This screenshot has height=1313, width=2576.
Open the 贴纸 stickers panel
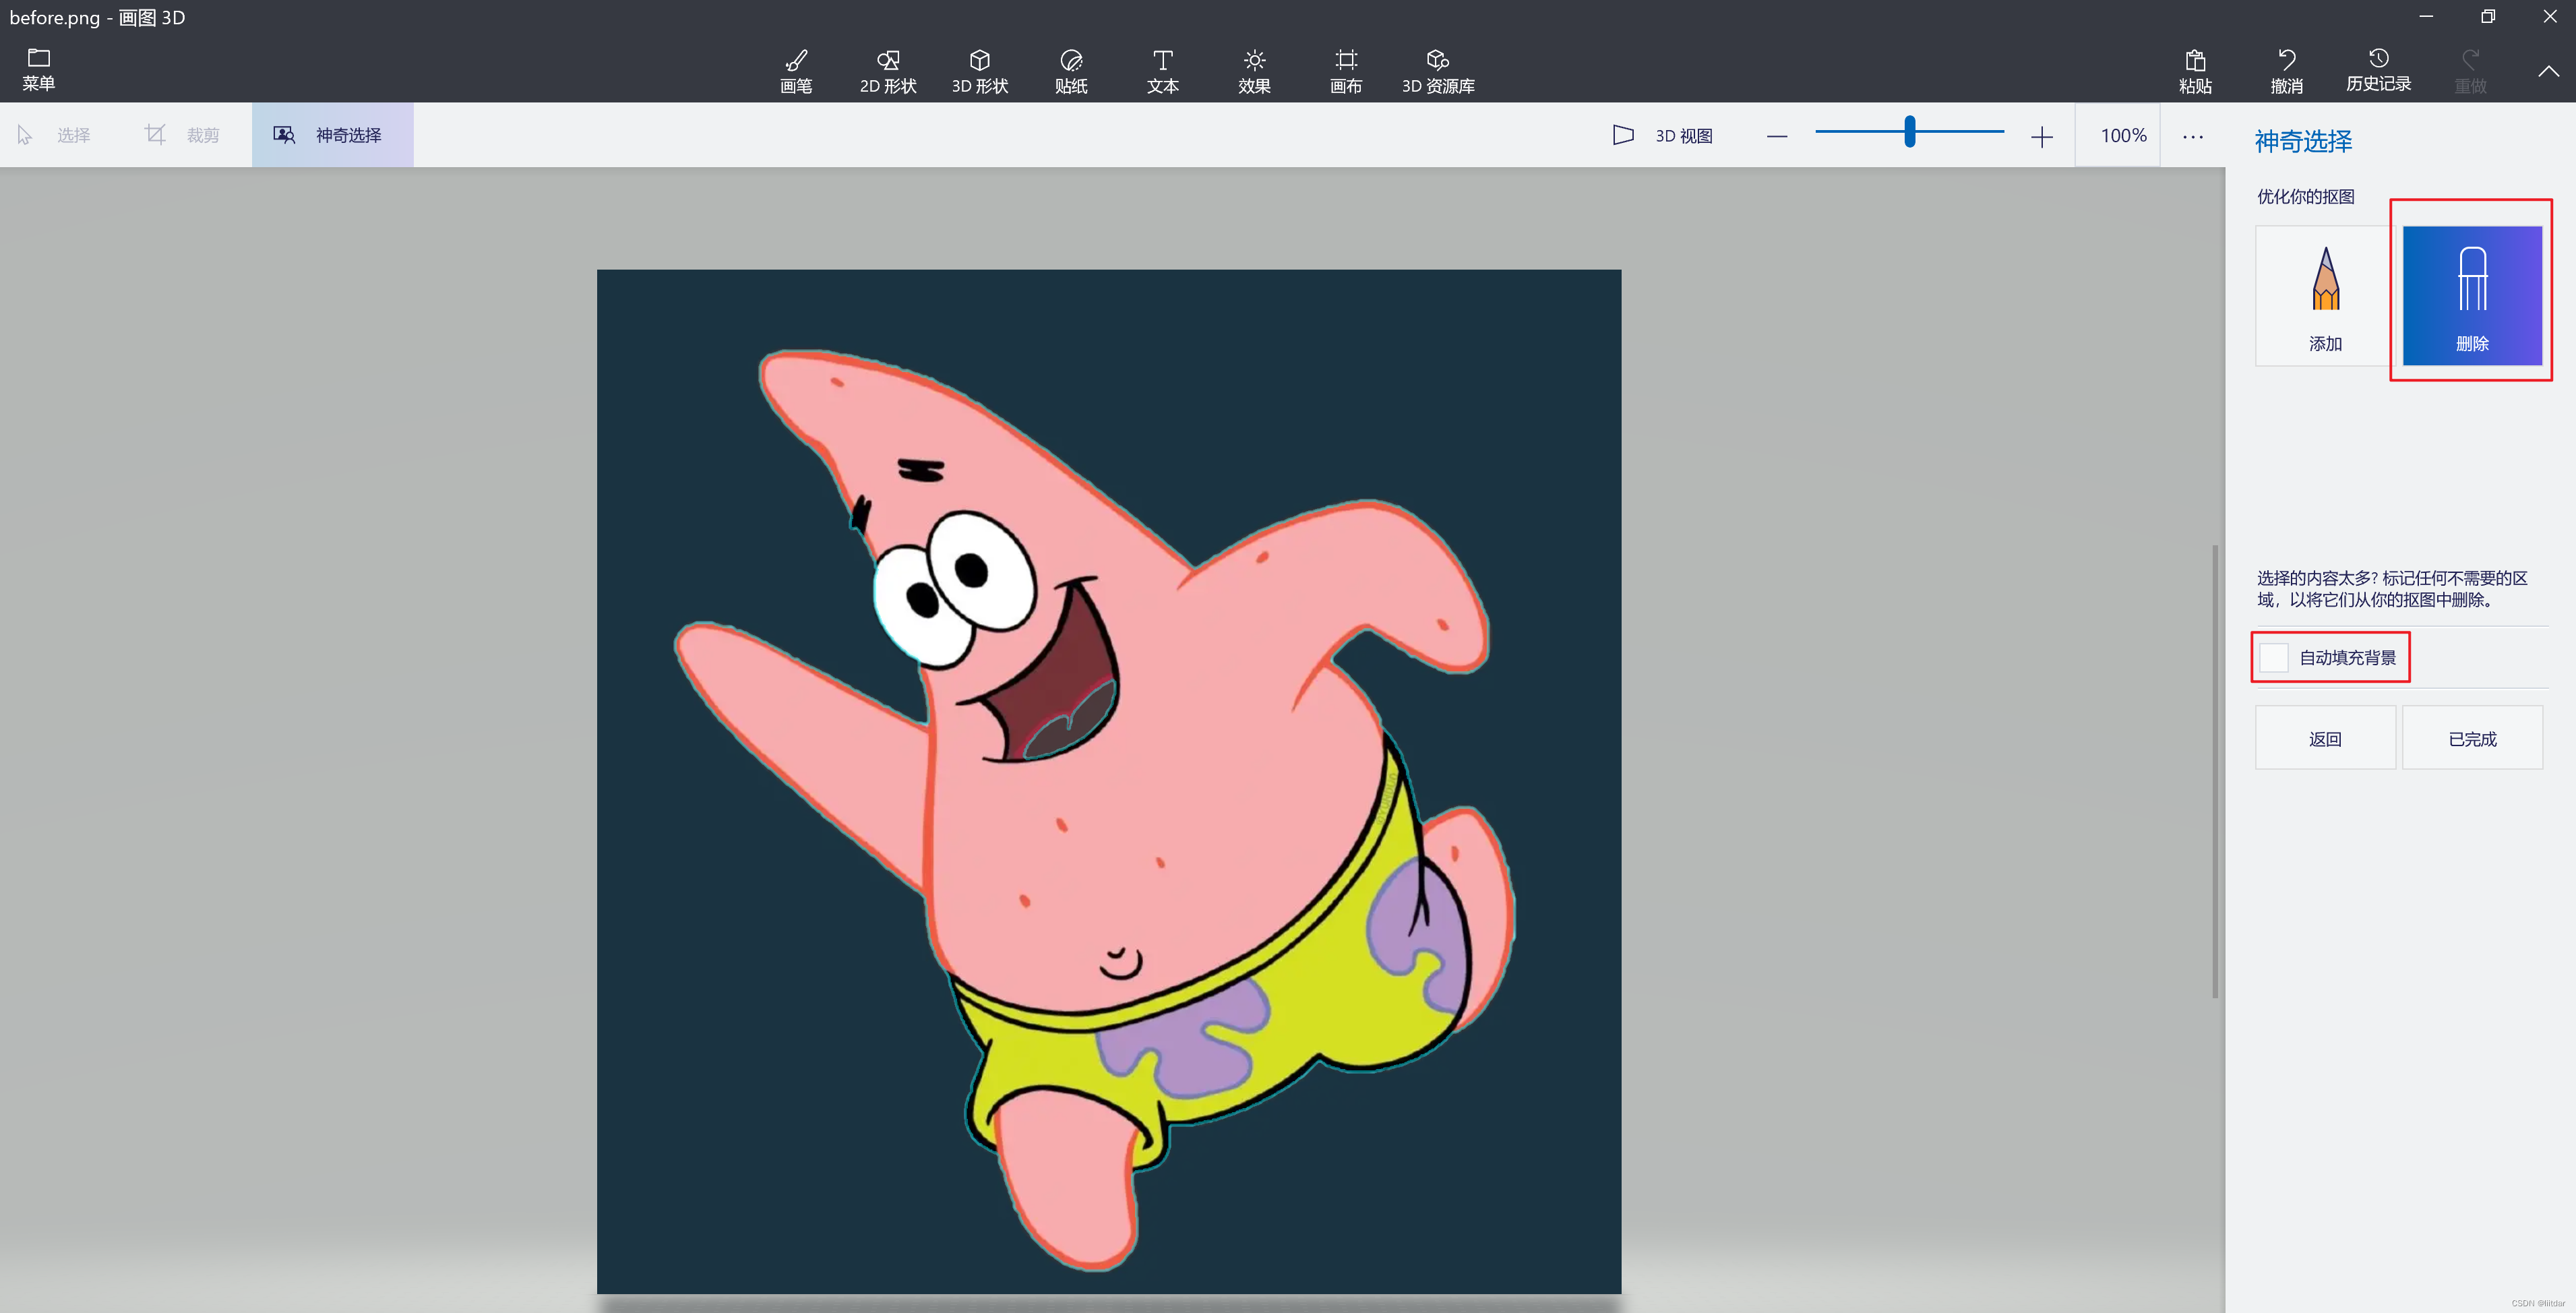pyautogui.click(x=1069, y=70)
